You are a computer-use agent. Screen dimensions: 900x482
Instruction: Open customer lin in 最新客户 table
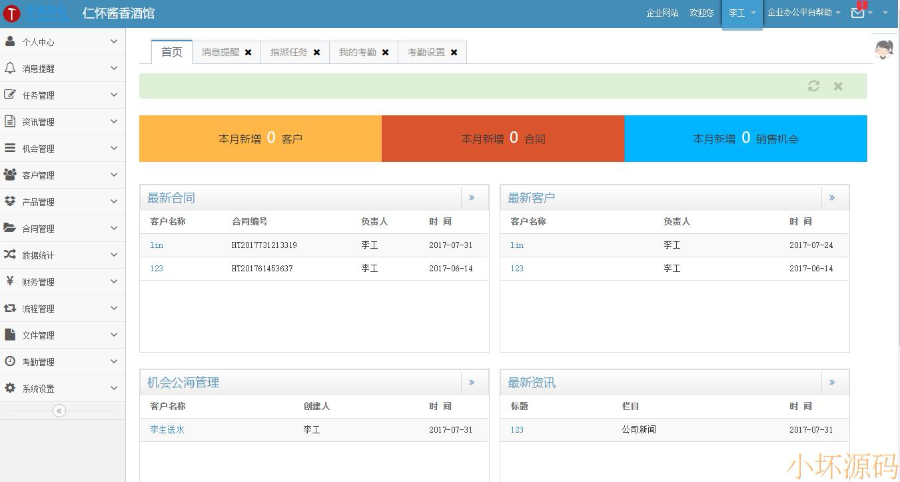pyautogui.click(x=517, y=245)
